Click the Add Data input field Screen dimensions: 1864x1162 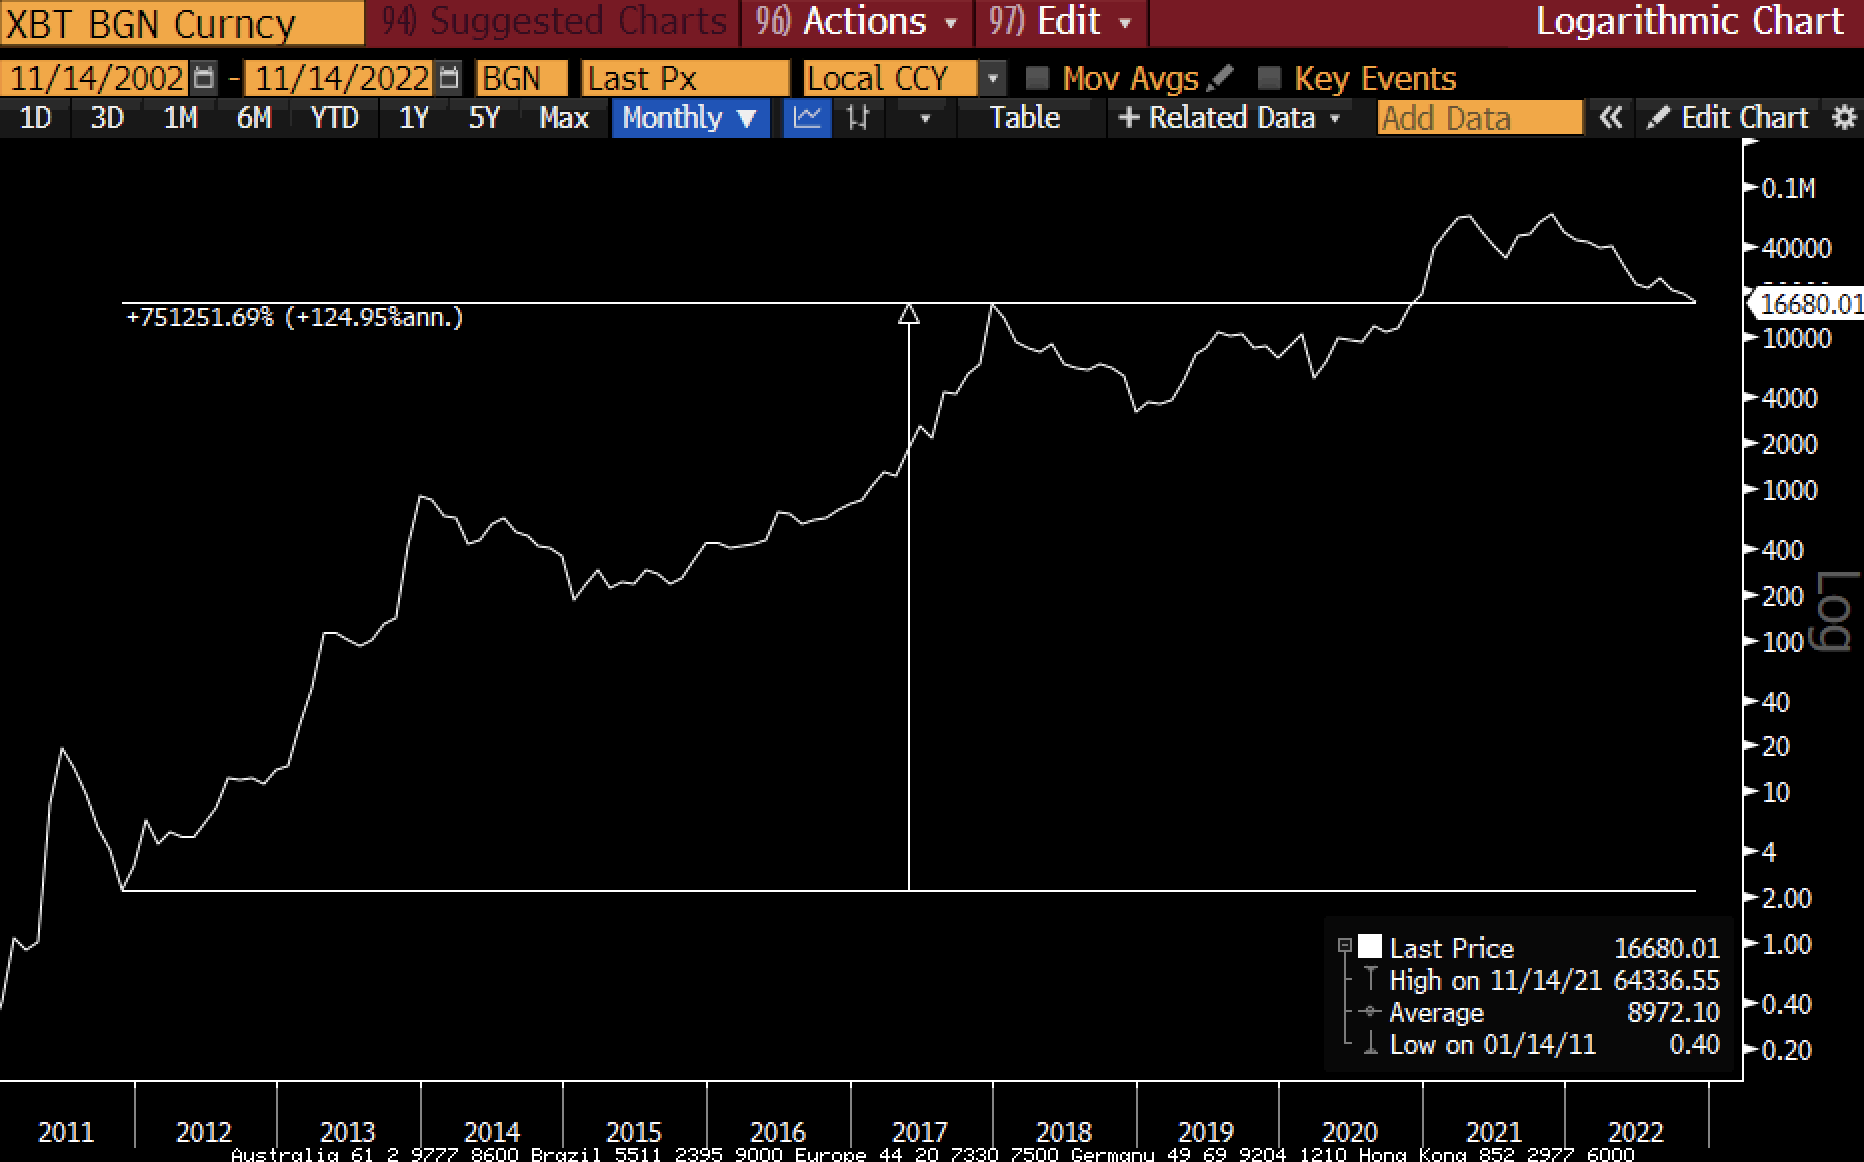(x=1480, y=118)
